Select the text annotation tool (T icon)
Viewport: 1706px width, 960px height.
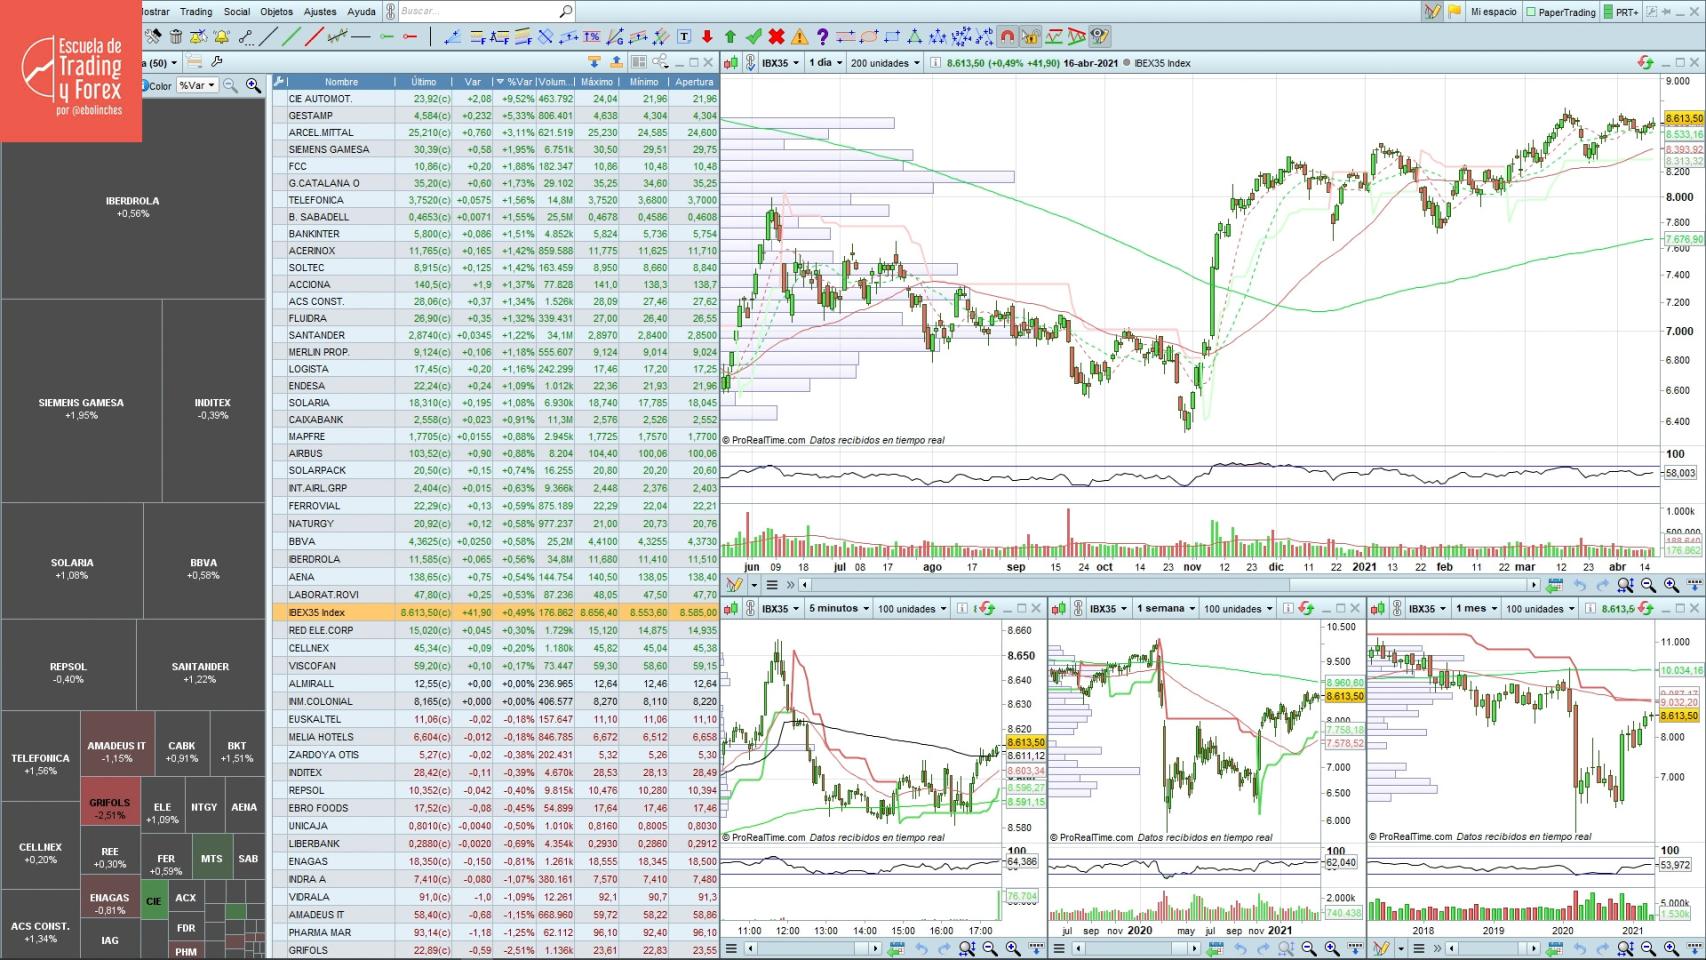point(684,37)
